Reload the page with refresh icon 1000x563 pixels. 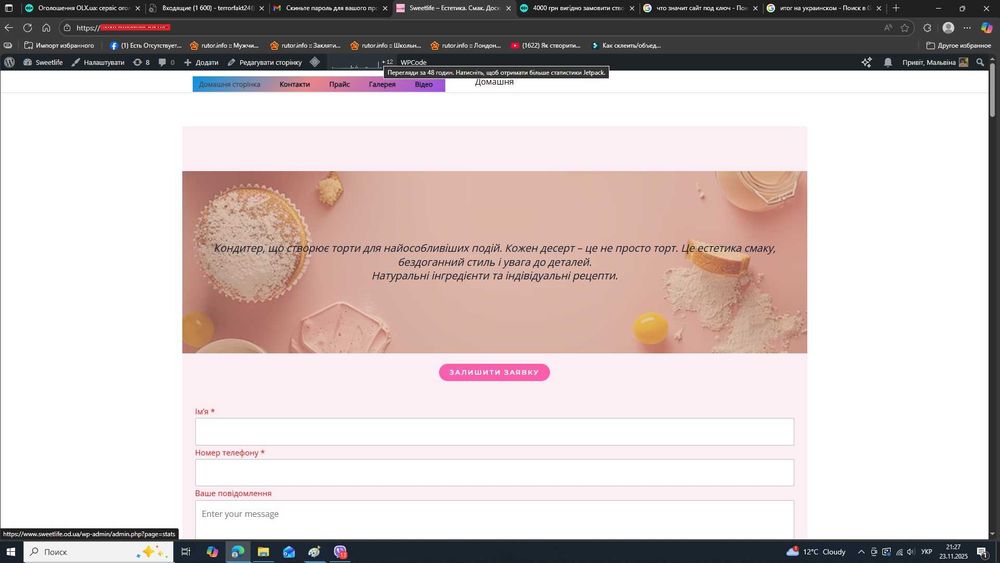[27, 27]
